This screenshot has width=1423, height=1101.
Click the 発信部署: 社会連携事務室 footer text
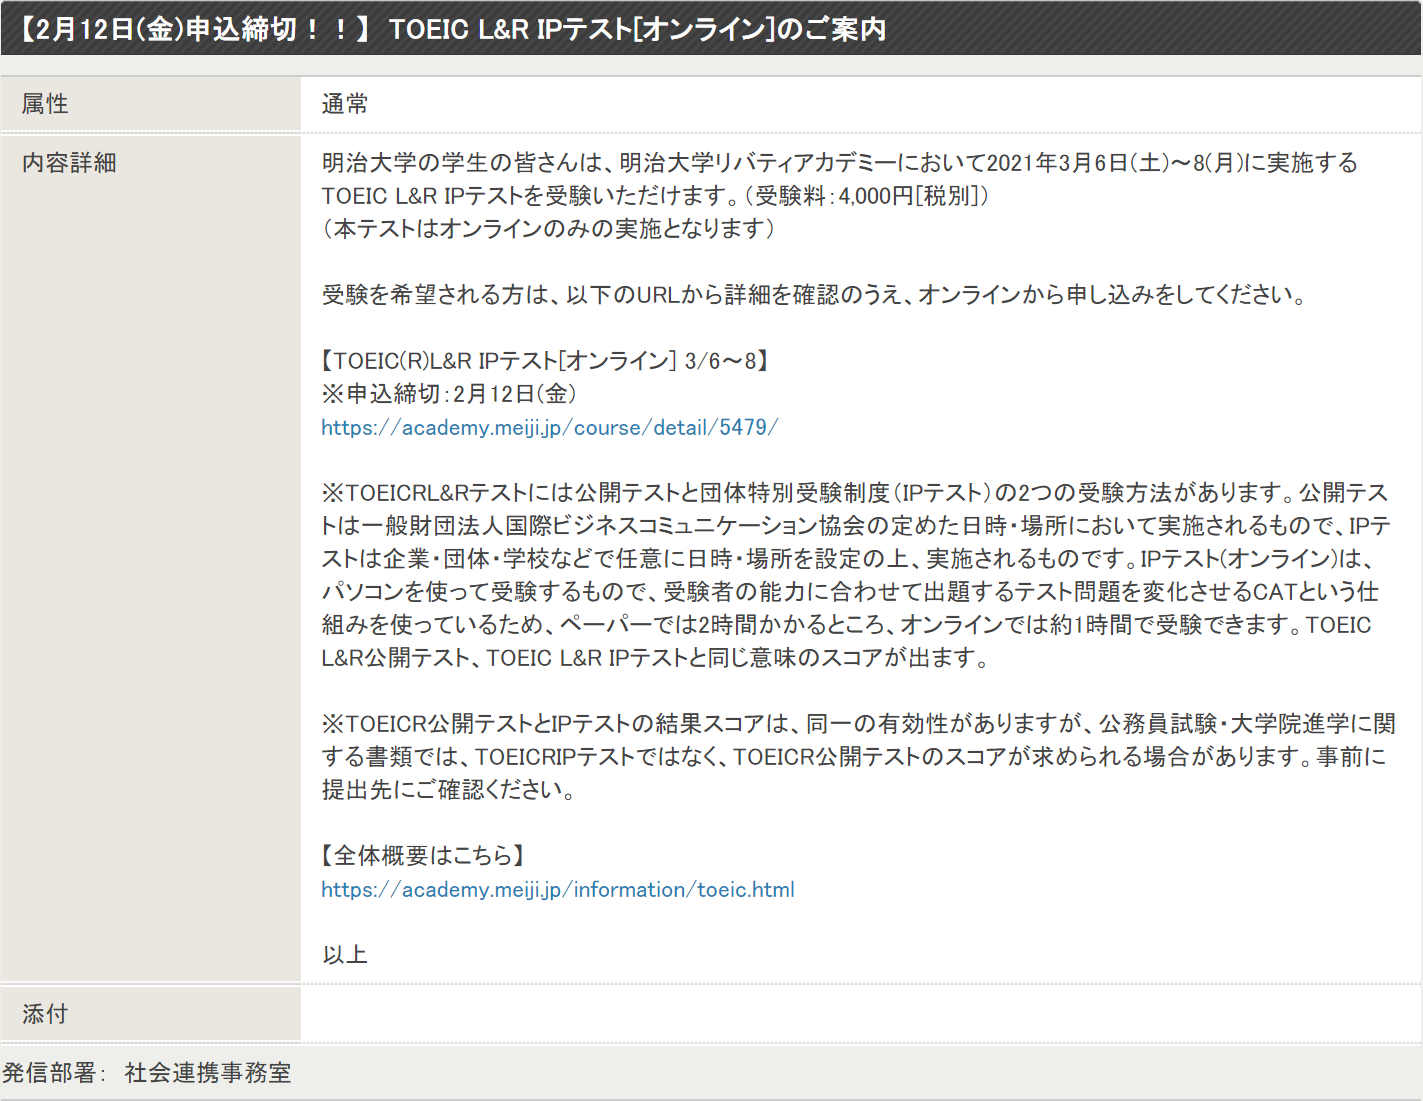pyautogui.click(x=147, y=1073)
